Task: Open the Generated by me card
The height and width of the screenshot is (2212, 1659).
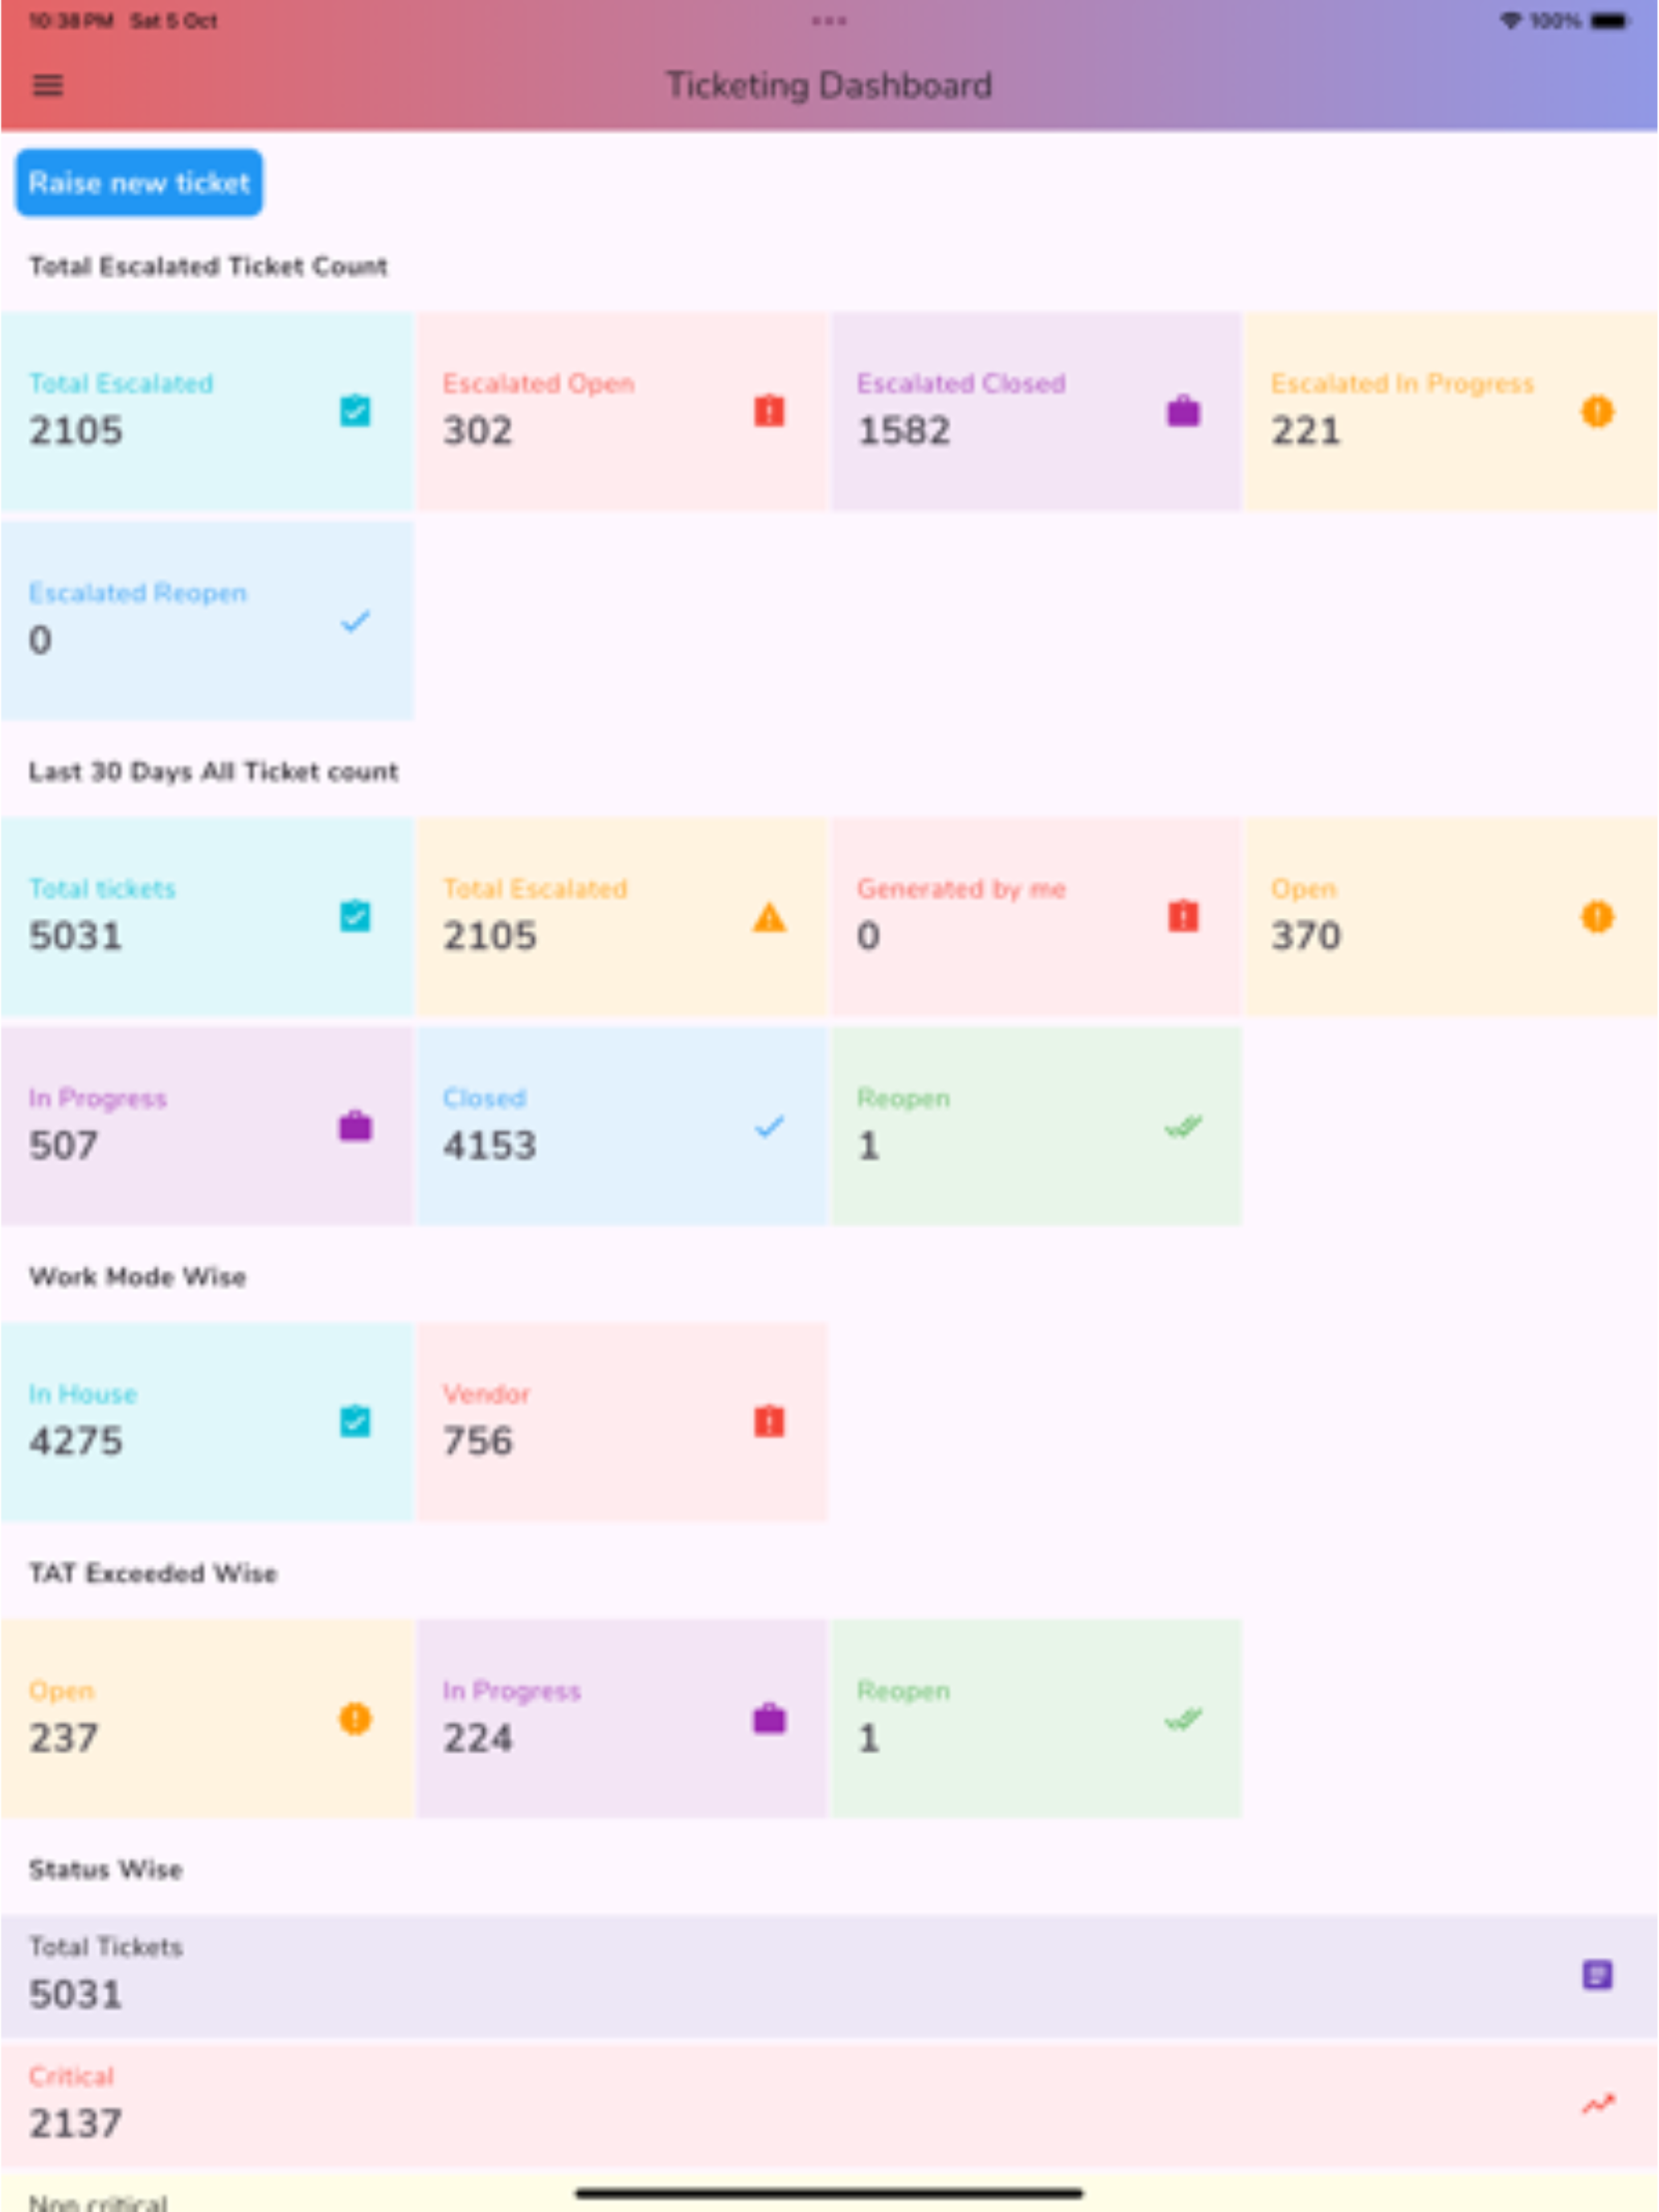Action: pyautogui.click(x=1035, y=916)
